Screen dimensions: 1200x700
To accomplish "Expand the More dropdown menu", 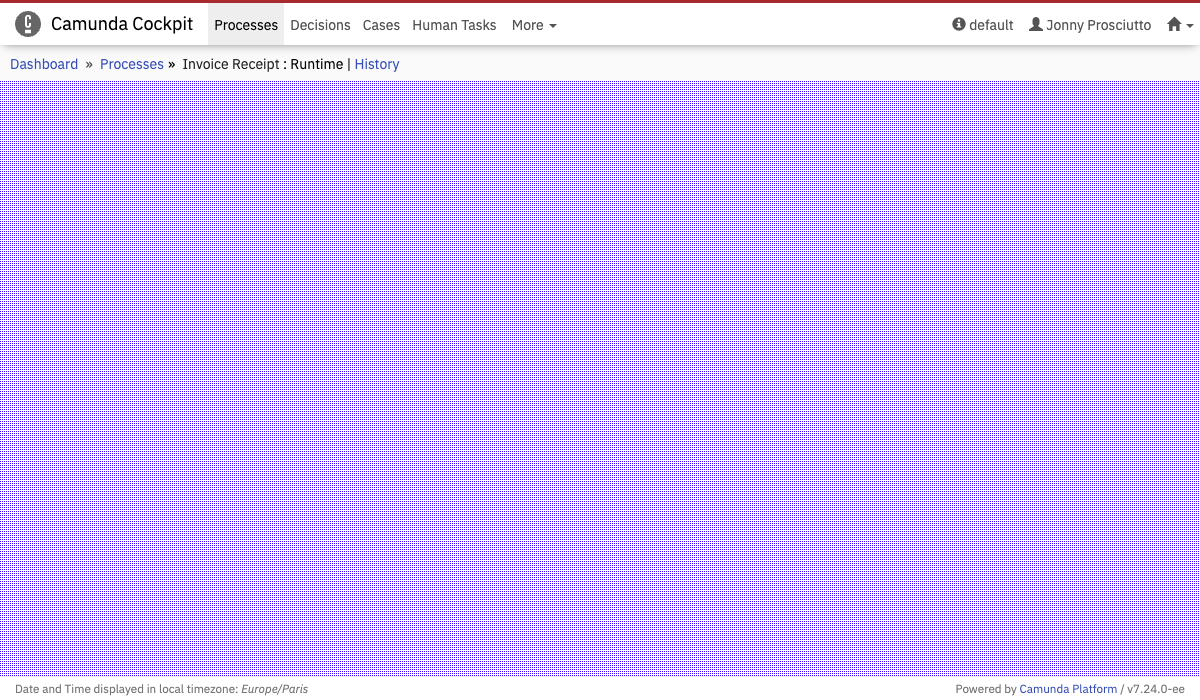I will [x=534, y=25].
